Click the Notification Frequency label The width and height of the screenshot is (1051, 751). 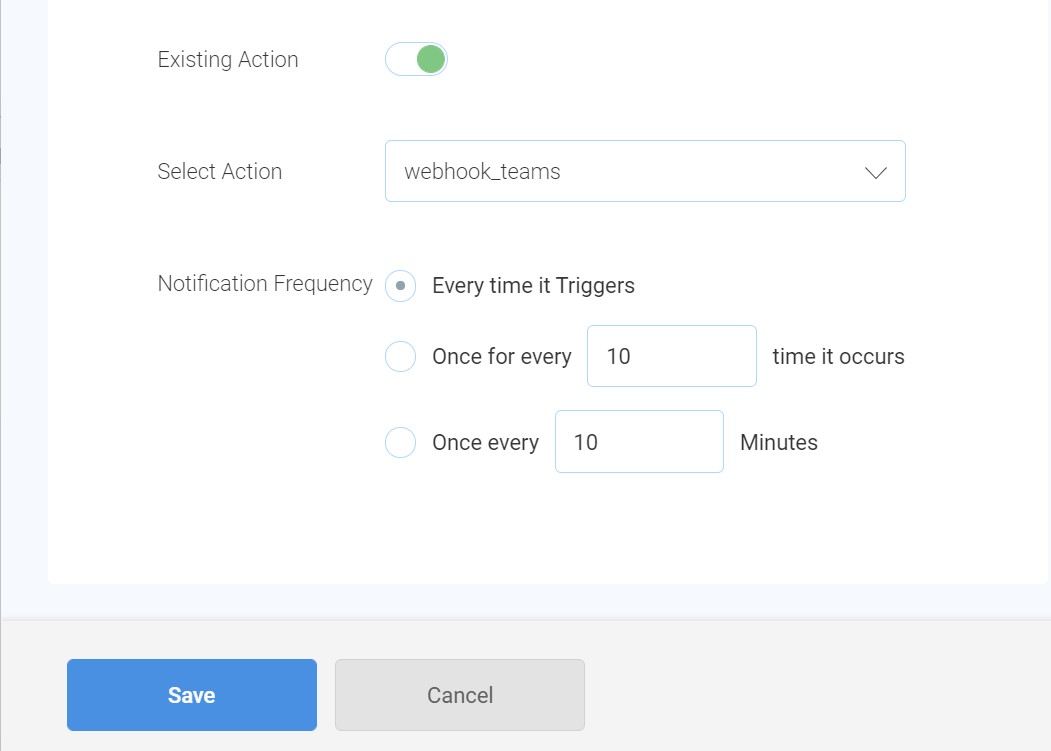tap(265, 284)
